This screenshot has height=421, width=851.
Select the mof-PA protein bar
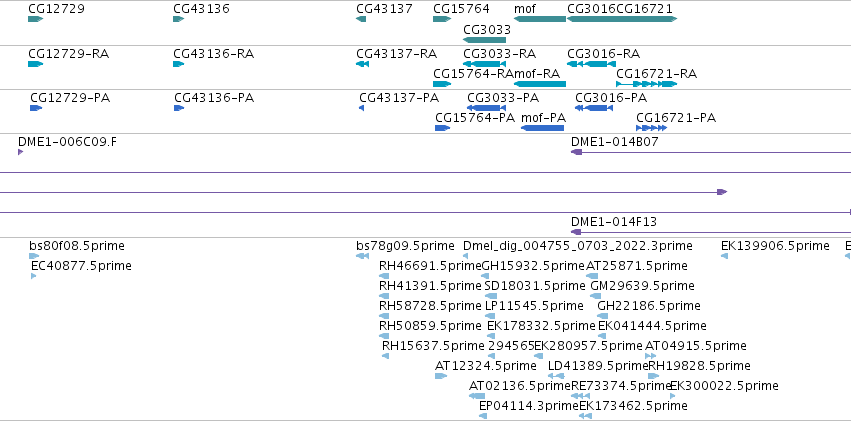click(542, 128)
